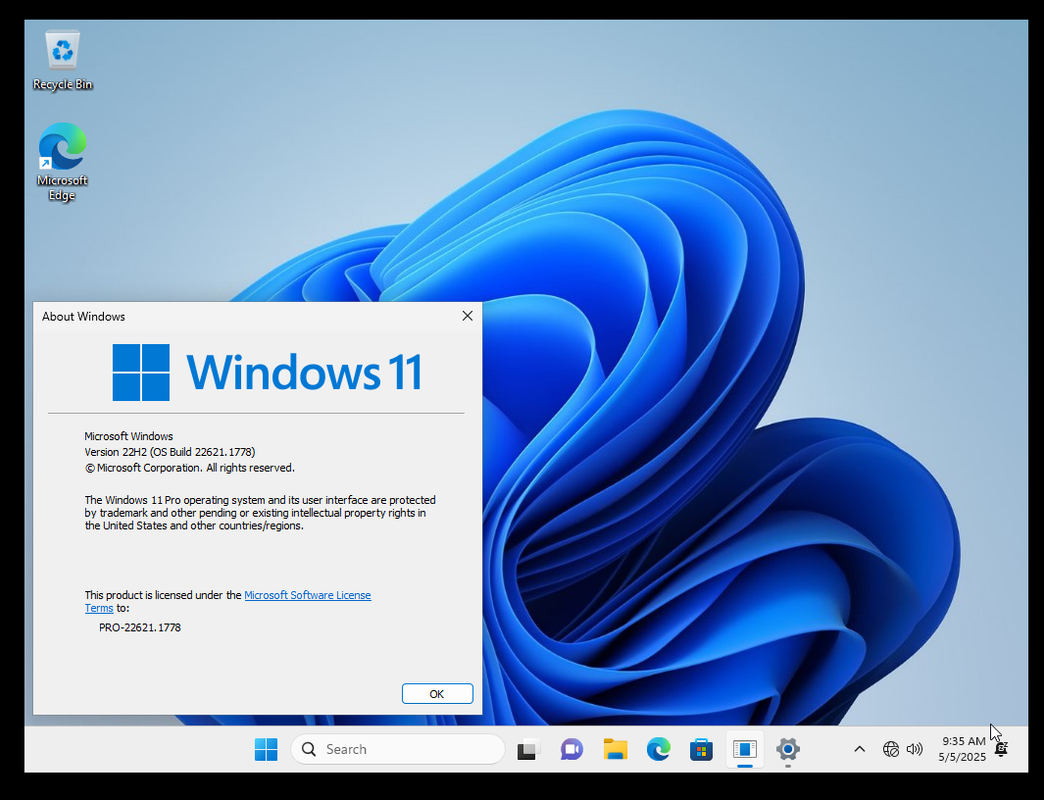Click the Terms link
This screenshot has height=800, width=1044.
(99, 608)
